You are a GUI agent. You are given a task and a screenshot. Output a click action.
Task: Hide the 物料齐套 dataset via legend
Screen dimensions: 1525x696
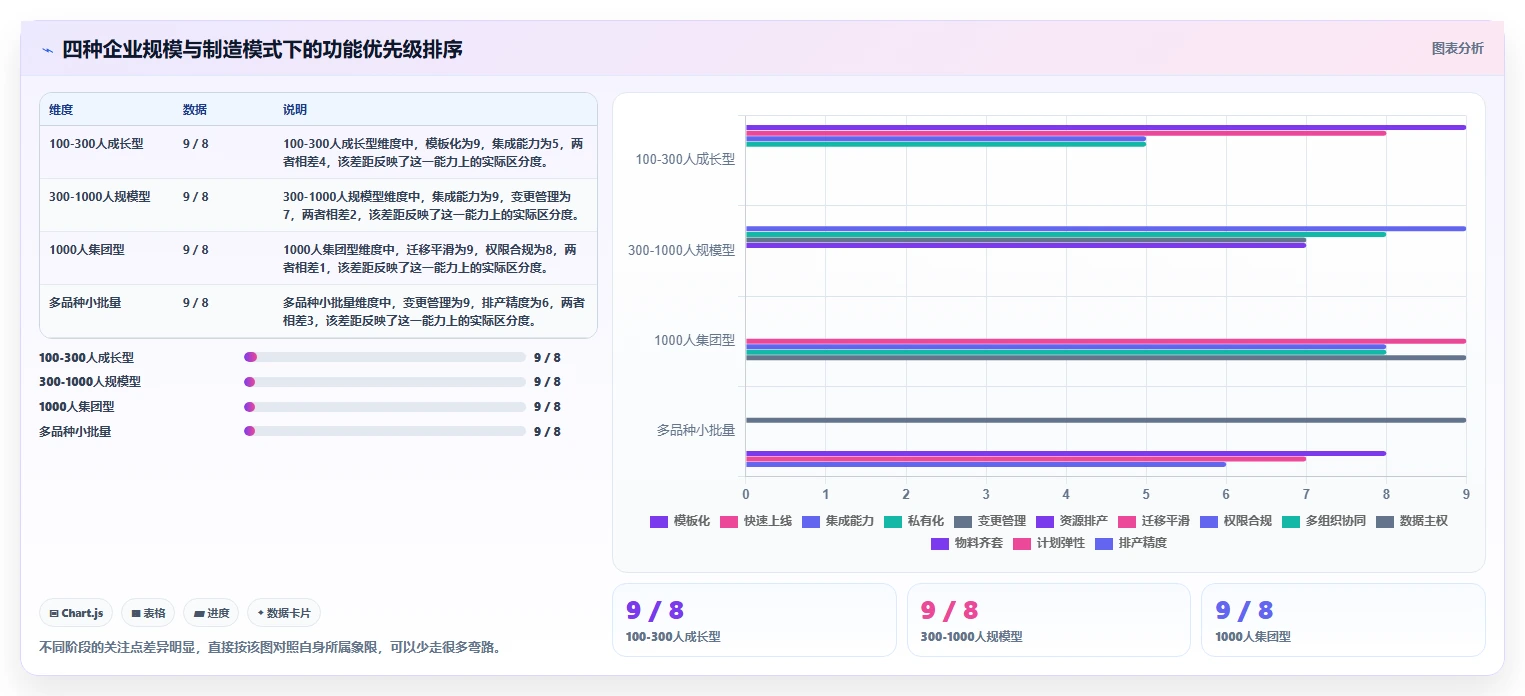point(967,543)
